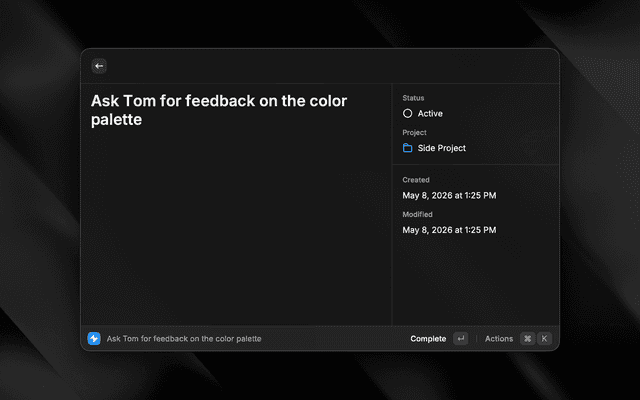Click the task title heading text
Screen dimensions: 640x400
point(219,110)
